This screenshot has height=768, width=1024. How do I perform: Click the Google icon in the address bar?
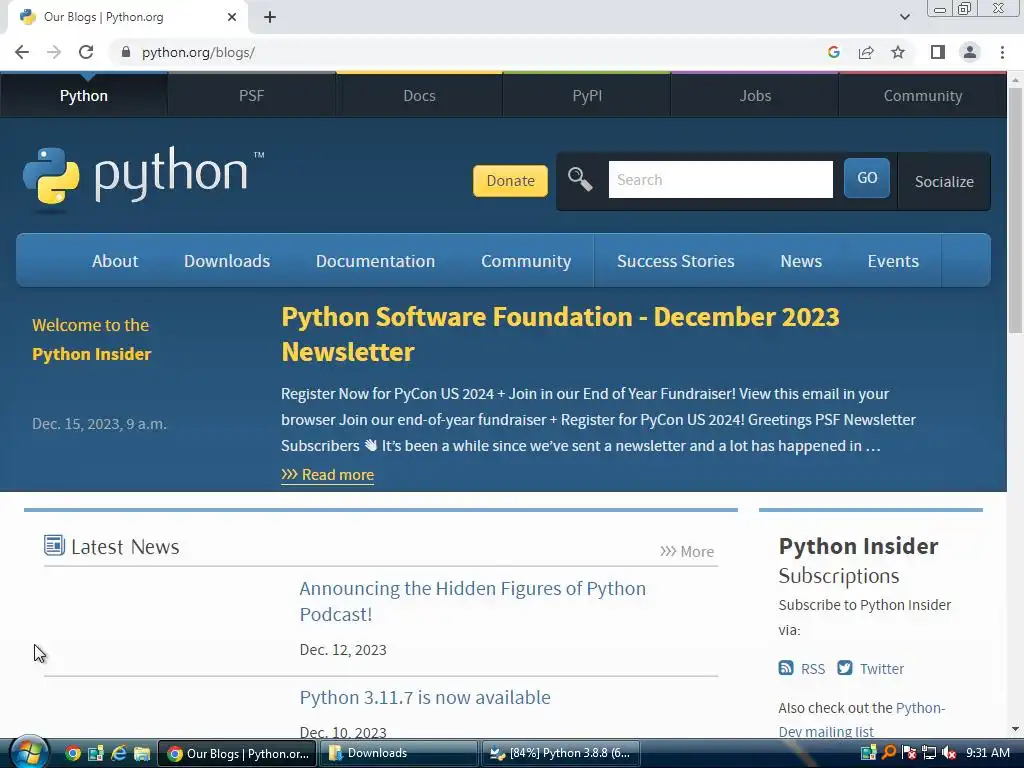(833, 52)
